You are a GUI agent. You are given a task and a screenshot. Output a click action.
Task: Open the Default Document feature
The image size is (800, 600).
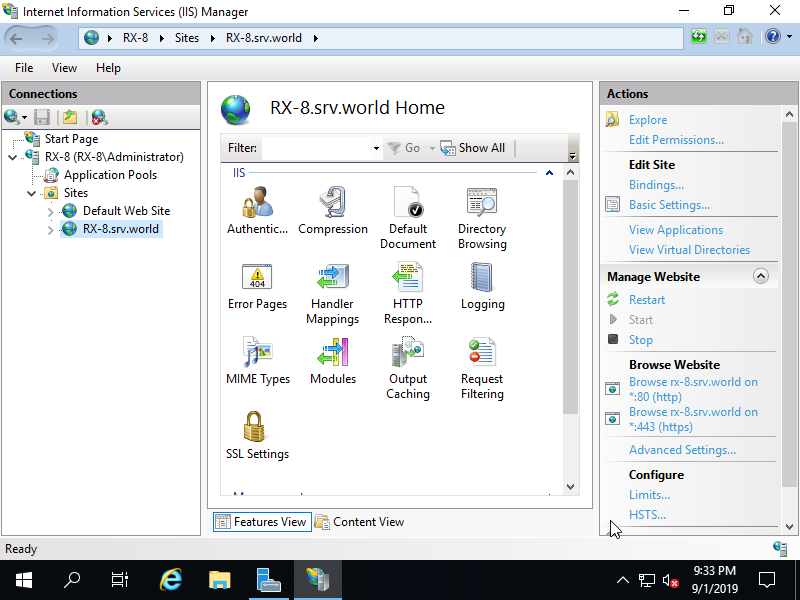pos(408,207)
